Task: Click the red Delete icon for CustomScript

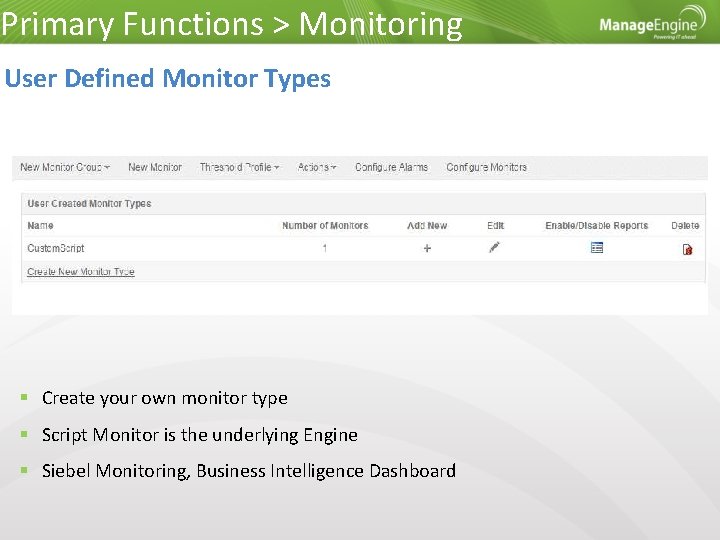Action: point(687,249)
